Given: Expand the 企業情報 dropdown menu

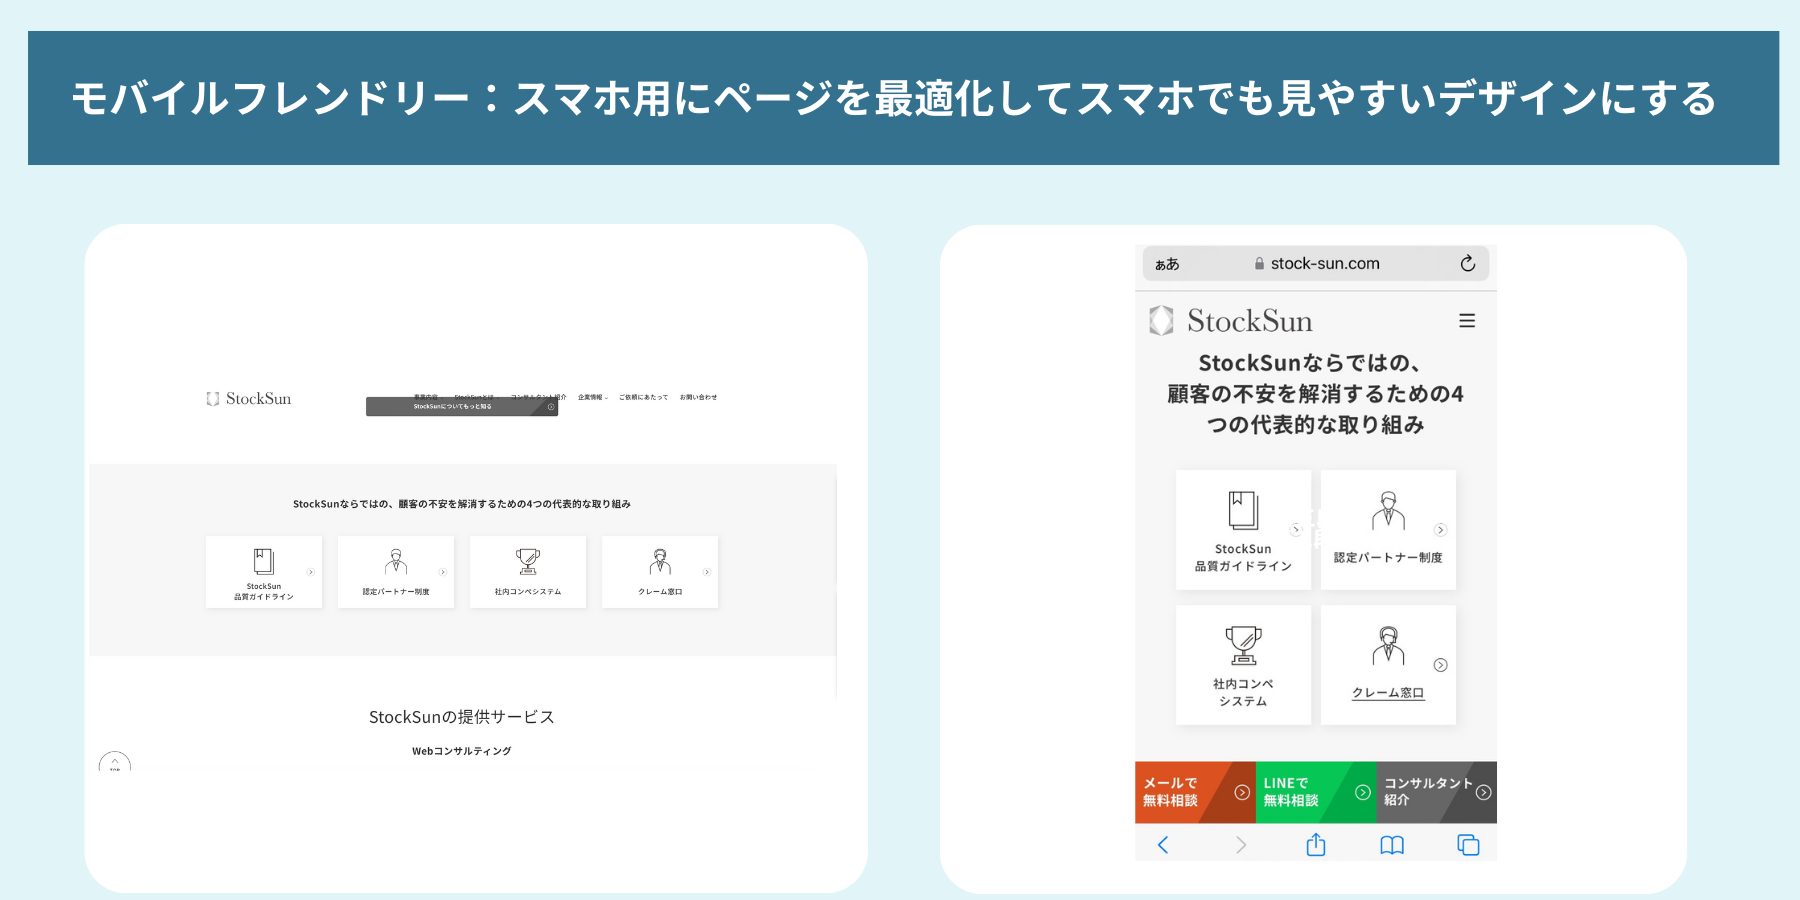Looking at the screenshot, I should point(592,396).
